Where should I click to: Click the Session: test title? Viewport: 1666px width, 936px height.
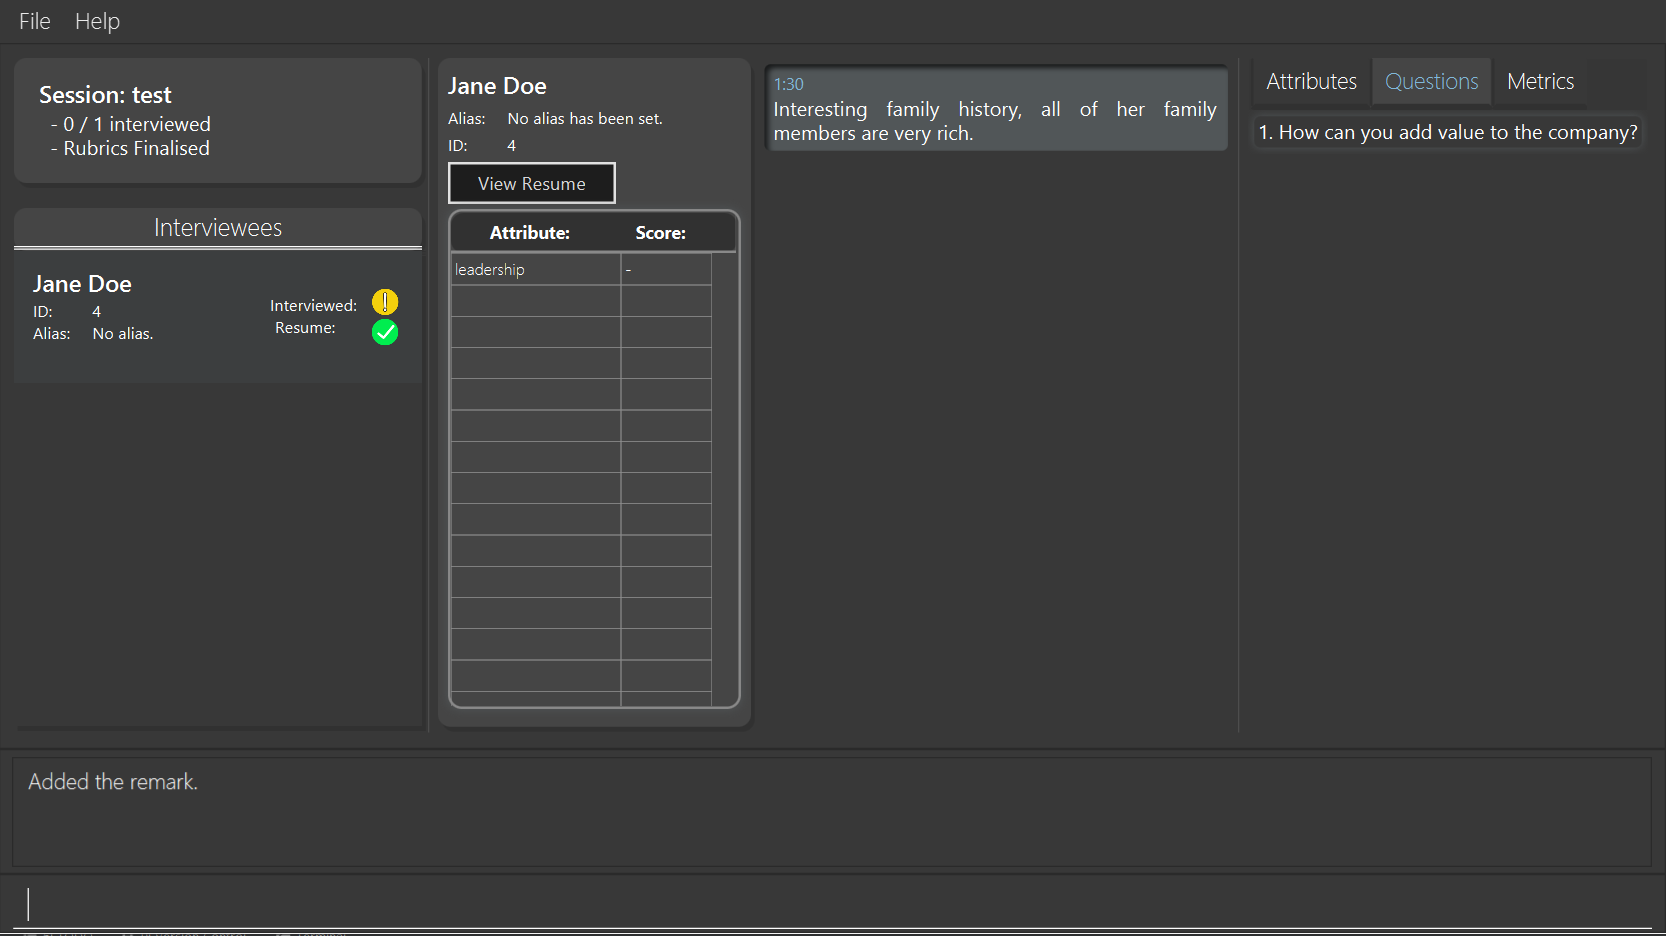tap(105, 95)
